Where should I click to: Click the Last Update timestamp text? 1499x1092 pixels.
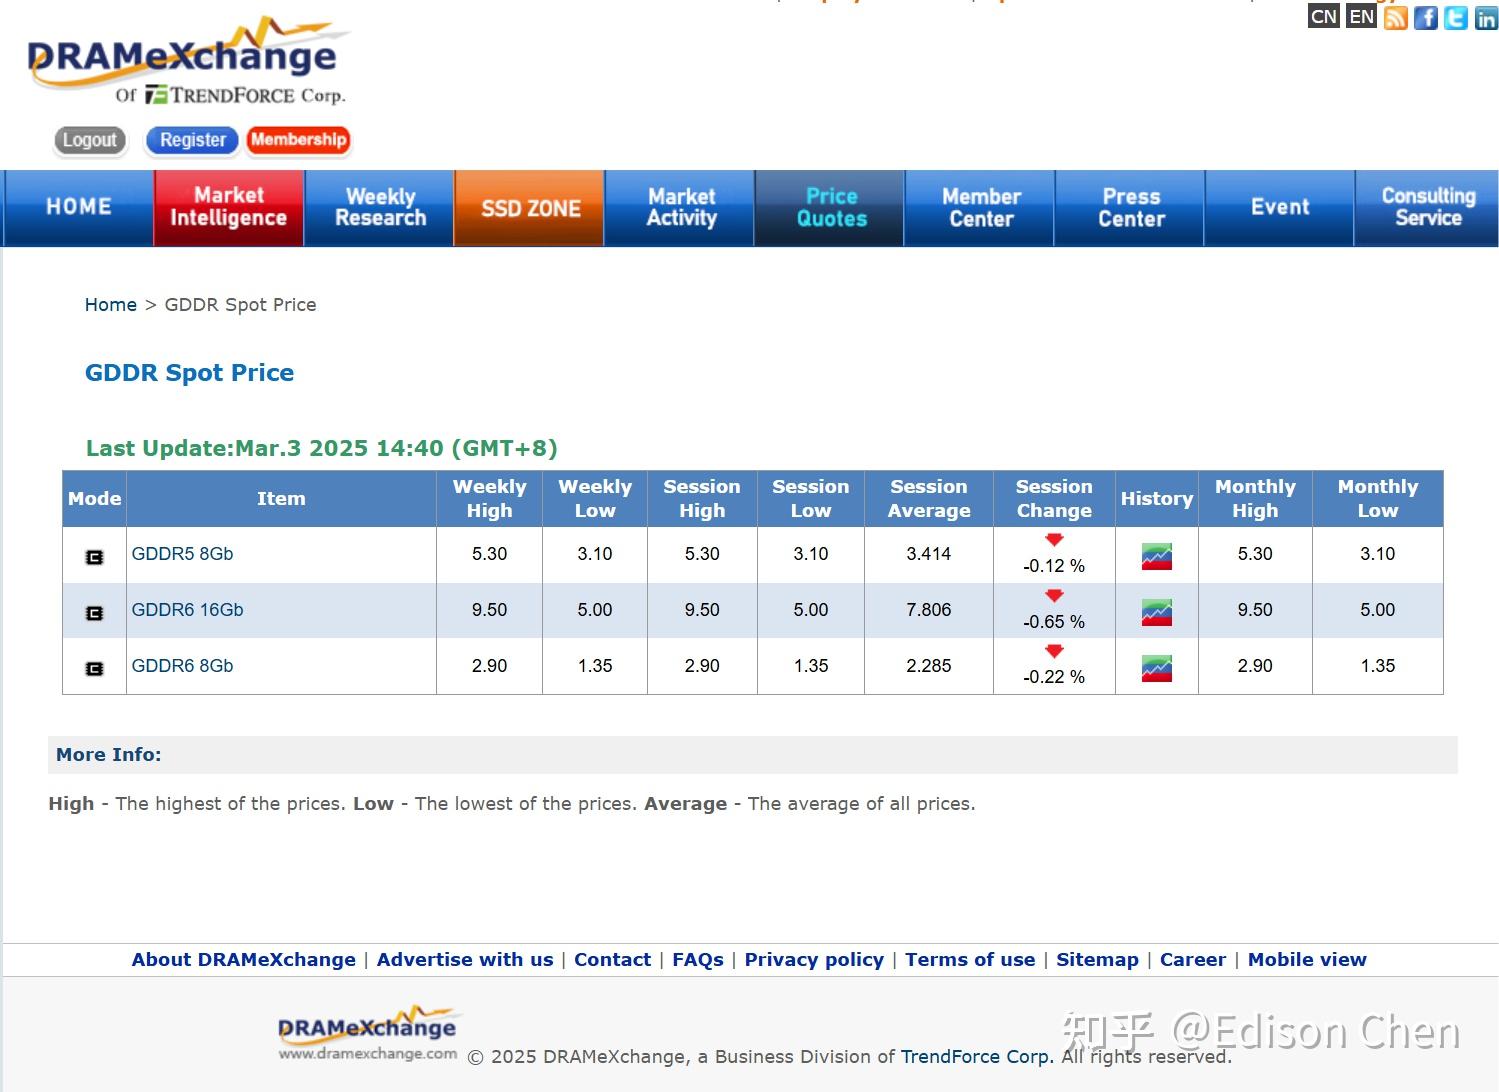(x=321, y=448)
